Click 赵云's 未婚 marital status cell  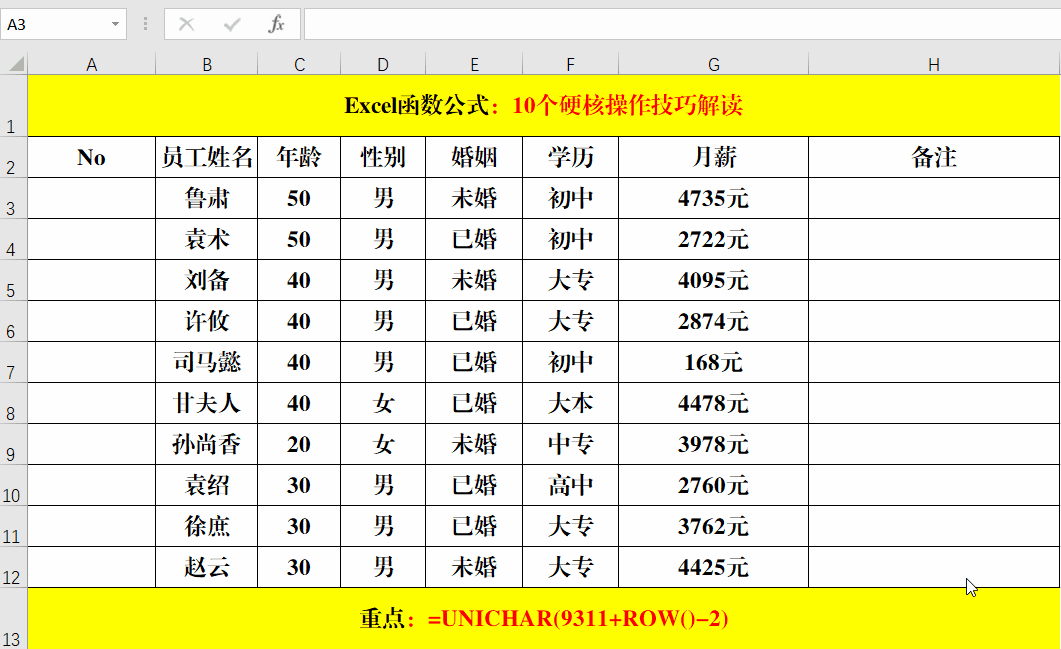tap(473, 566)
